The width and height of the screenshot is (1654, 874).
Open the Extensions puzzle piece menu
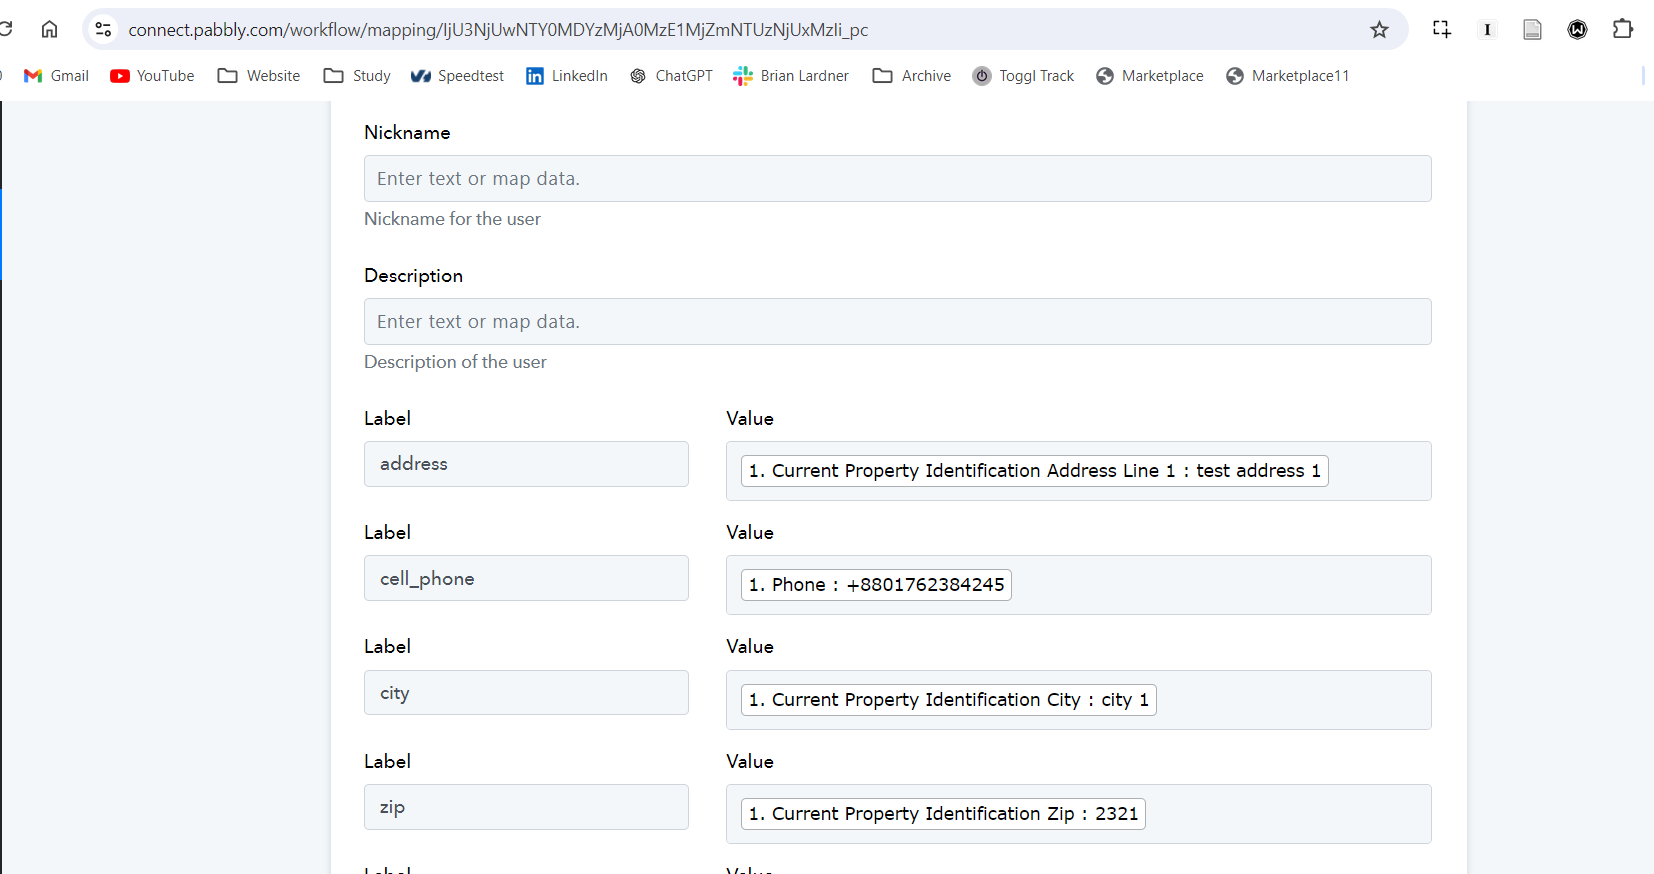(1622, 29)
